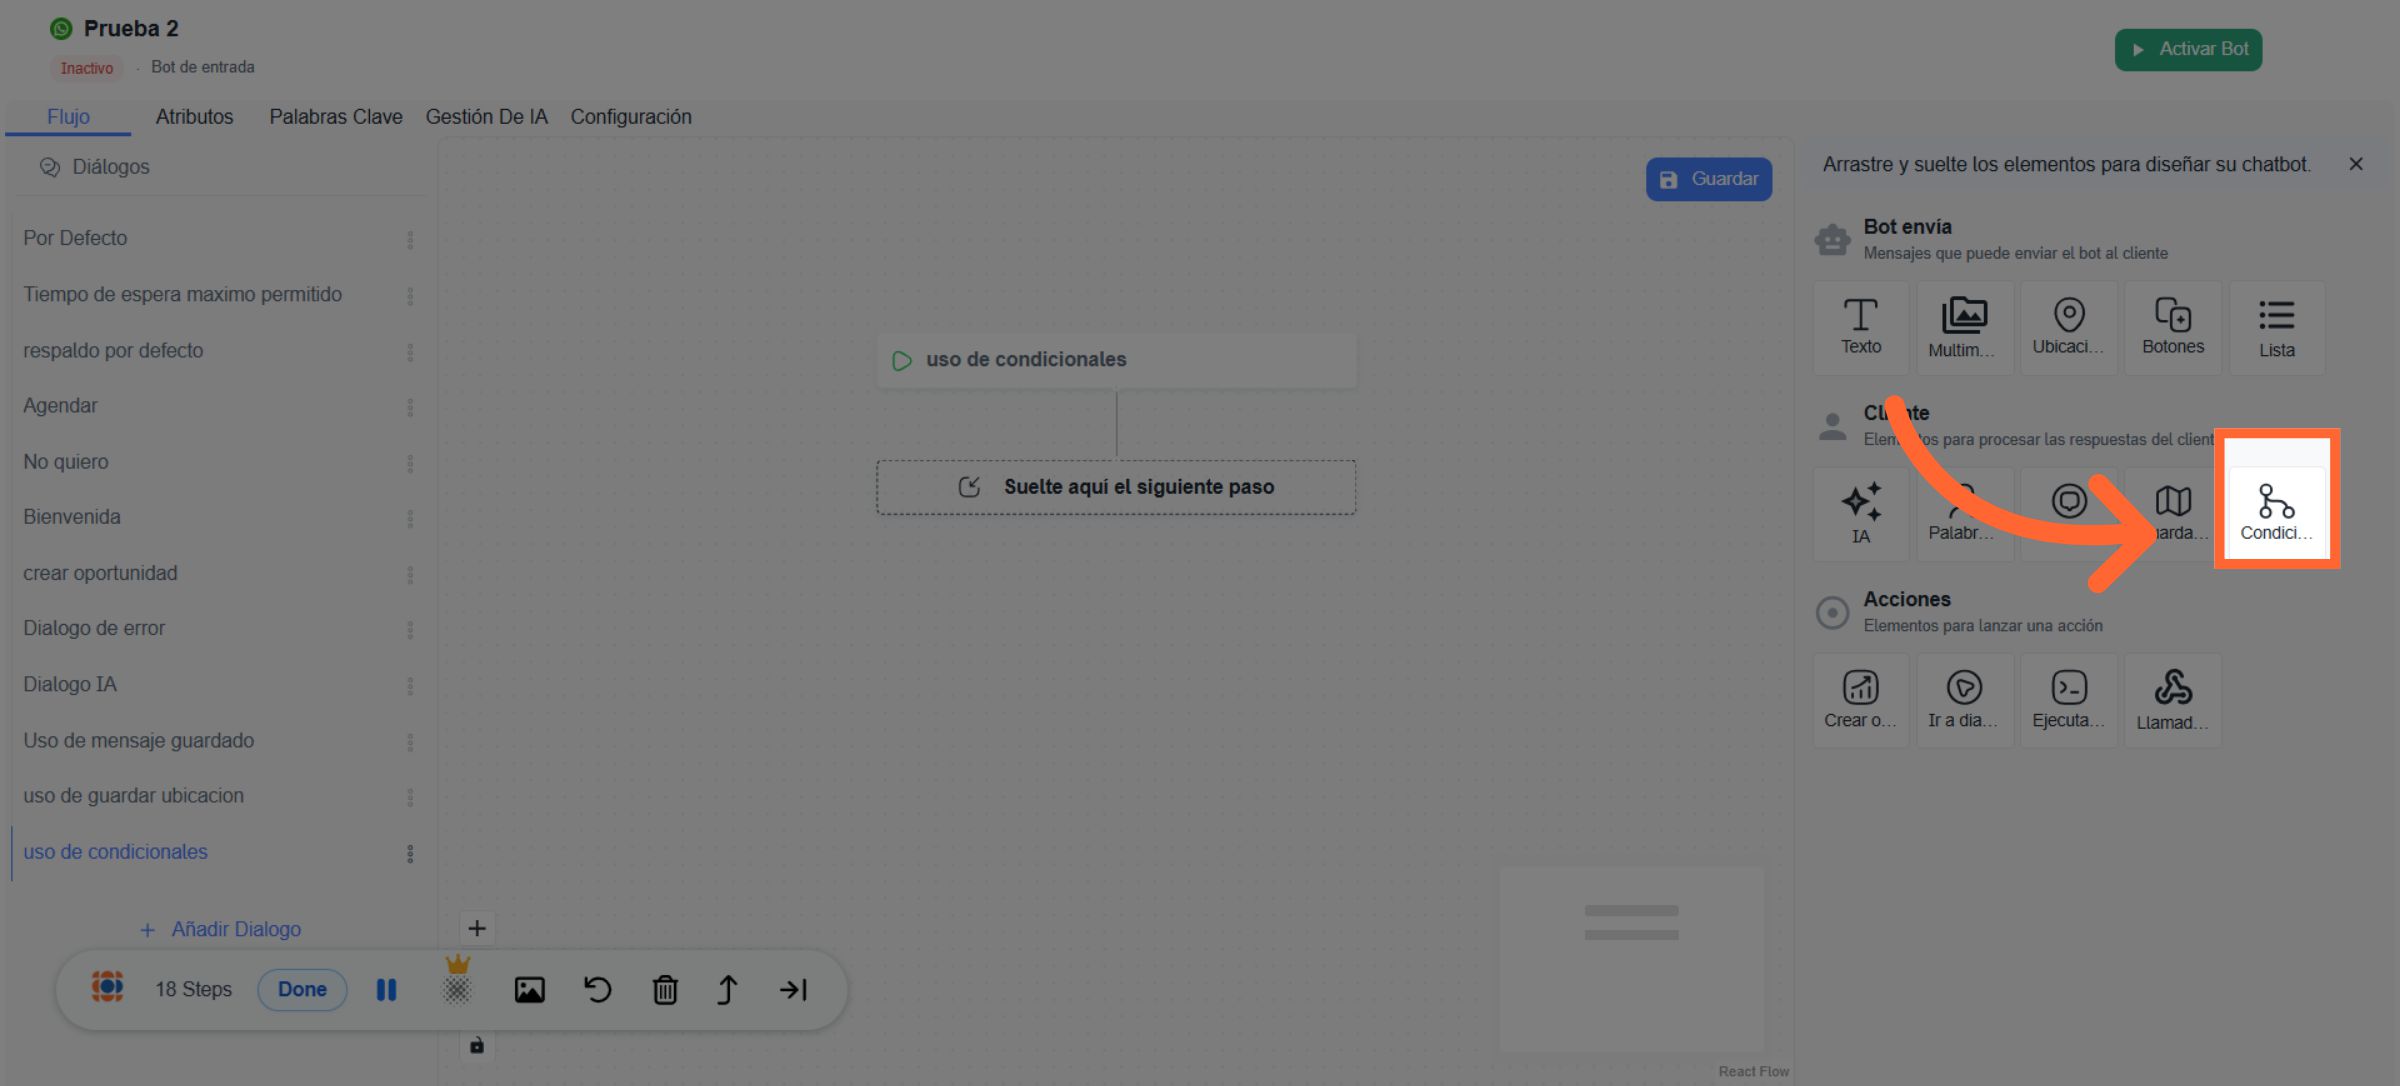Pick the Ubicación location element
Viewport: 2400px width, 1086px height.
pos(2068,327)
